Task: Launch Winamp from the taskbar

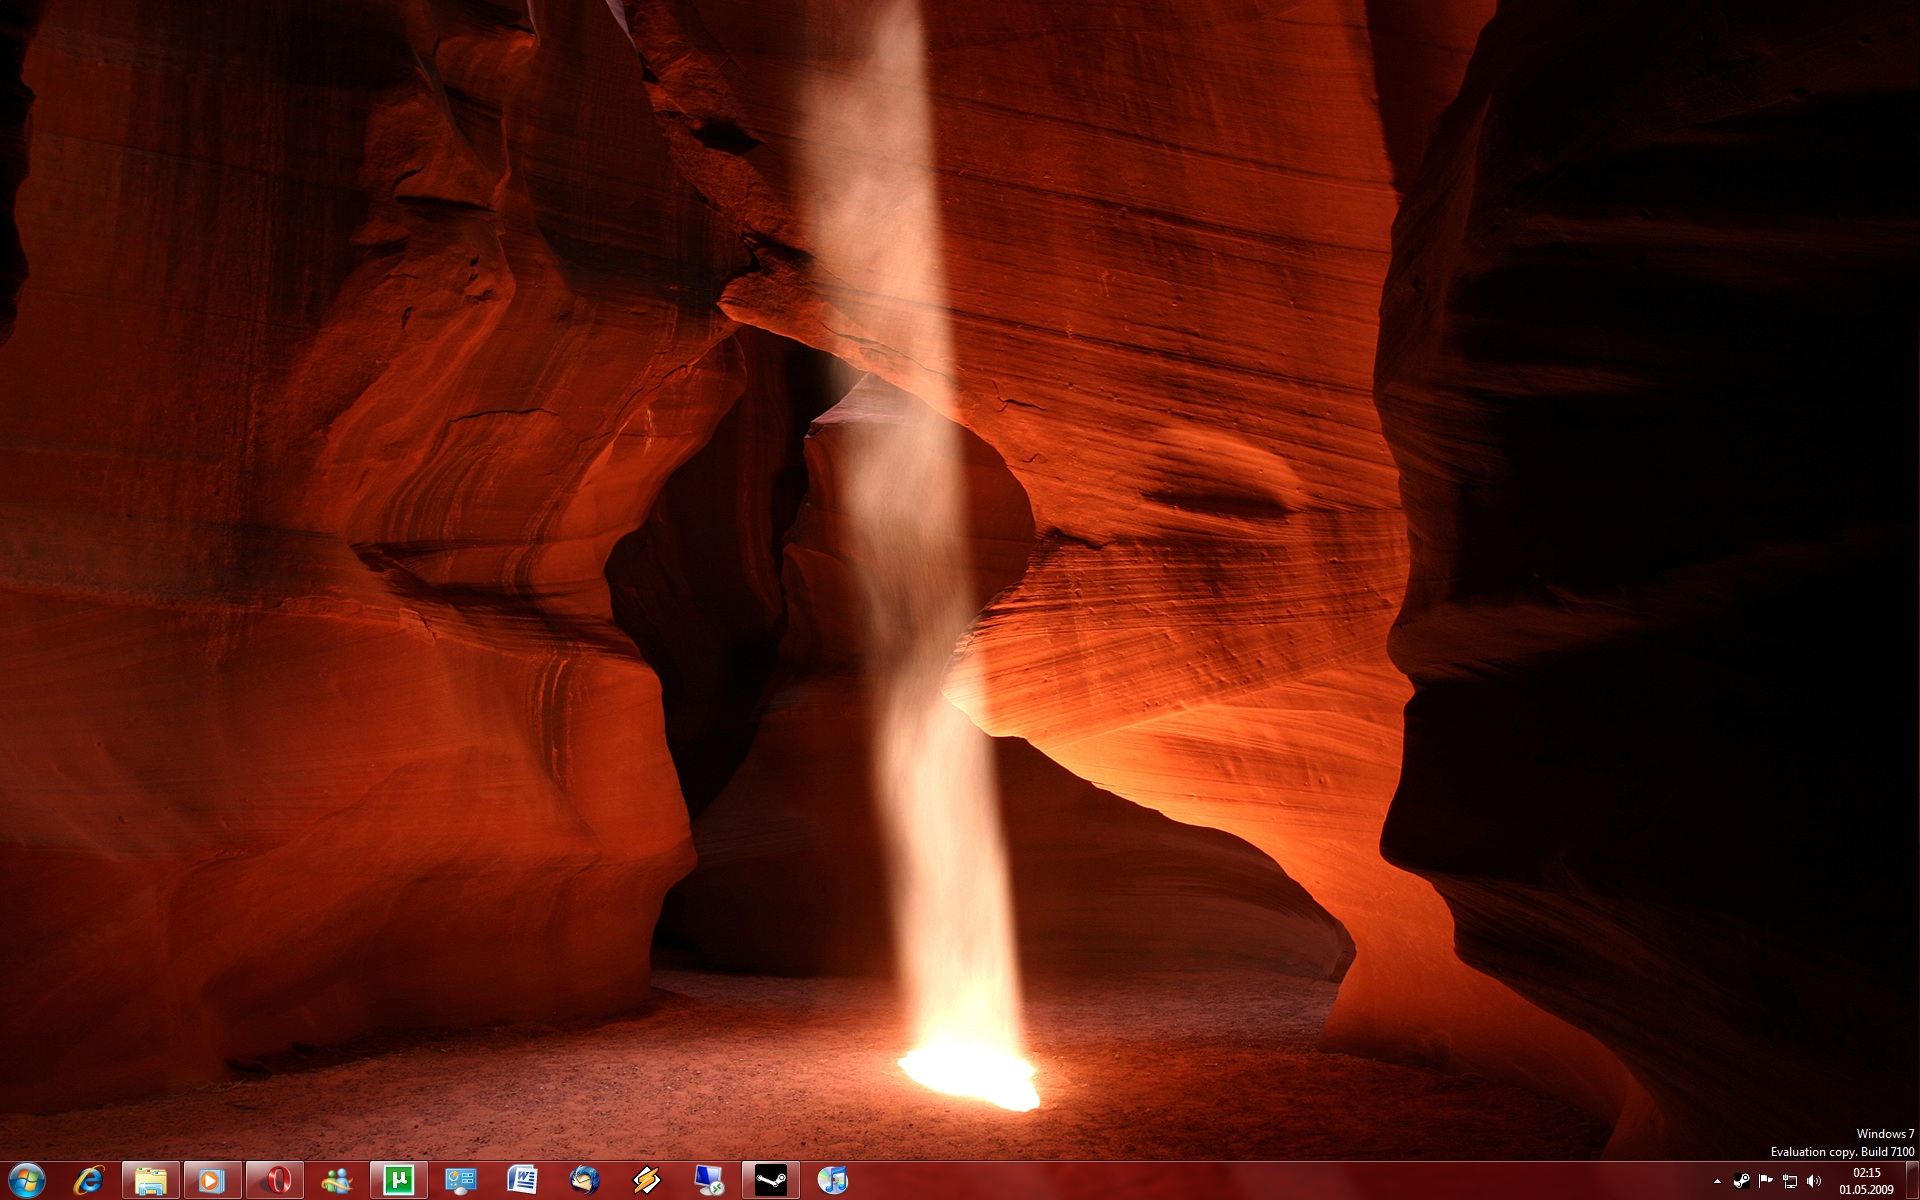Action: [x=647, y=1181]
